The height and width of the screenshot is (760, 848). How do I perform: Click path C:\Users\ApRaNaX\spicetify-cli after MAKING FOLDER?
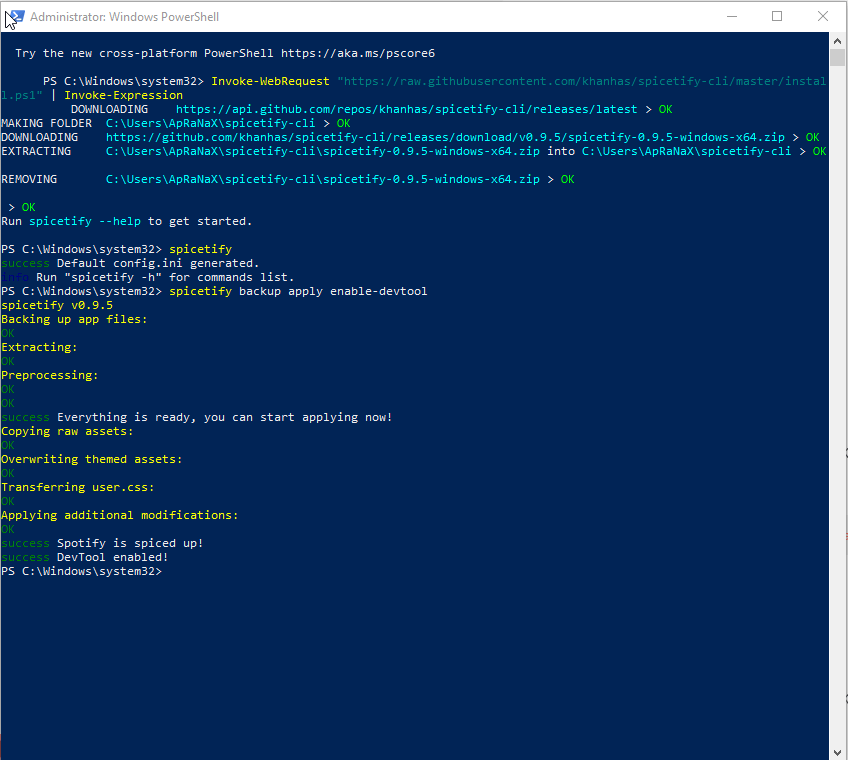coord(210,123)
